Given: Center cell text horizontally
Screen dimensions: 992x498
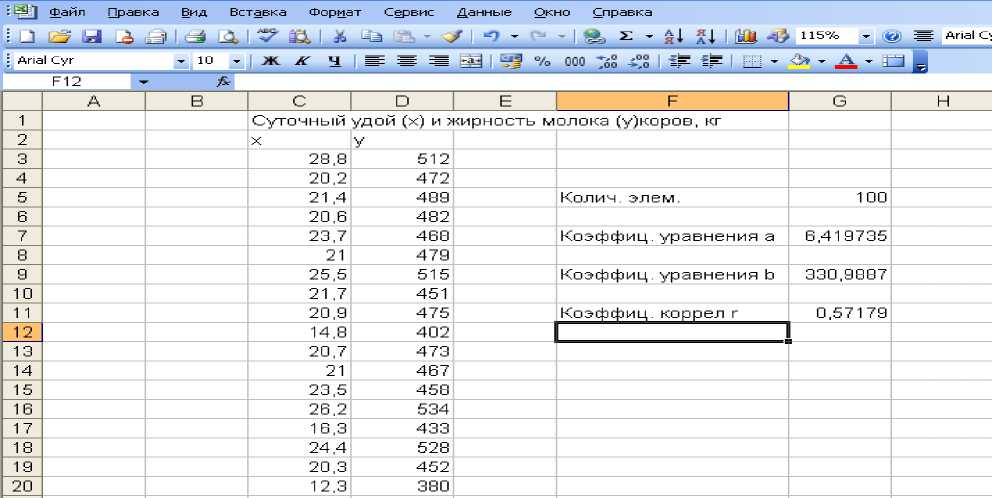Looking at the screenshot, I should 407,61.
